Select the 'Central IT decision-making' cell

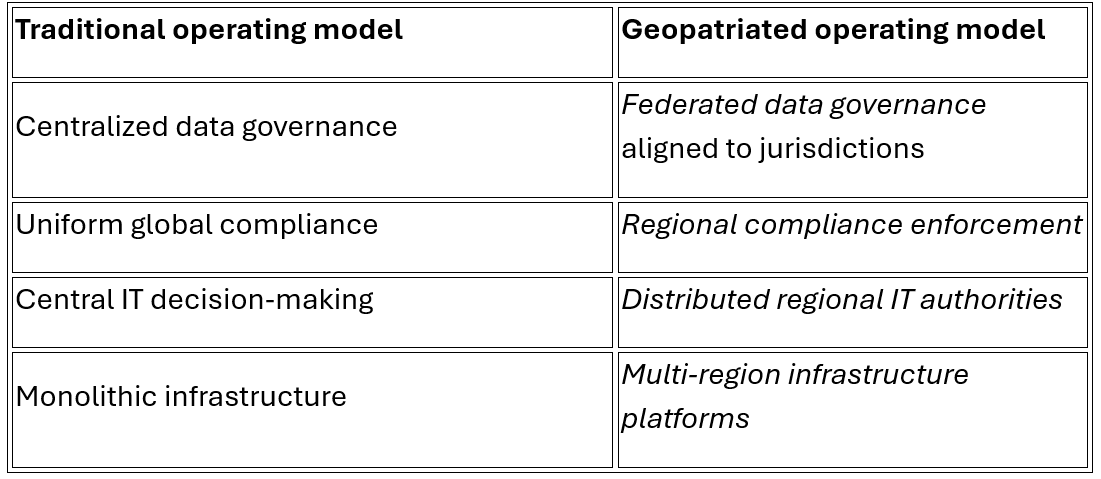[x=311, y=312]
